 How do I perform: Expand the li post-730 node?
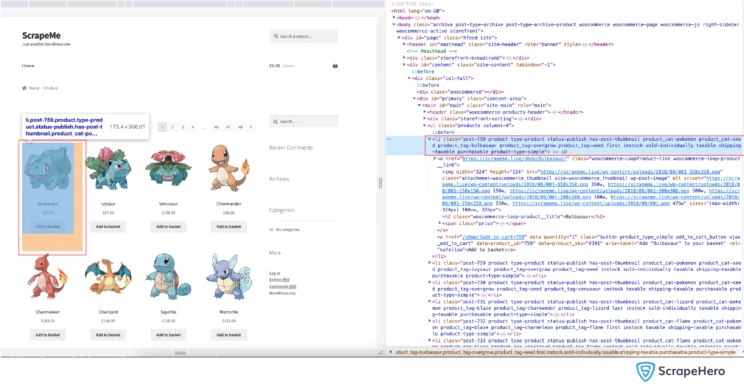click(430, 282)
